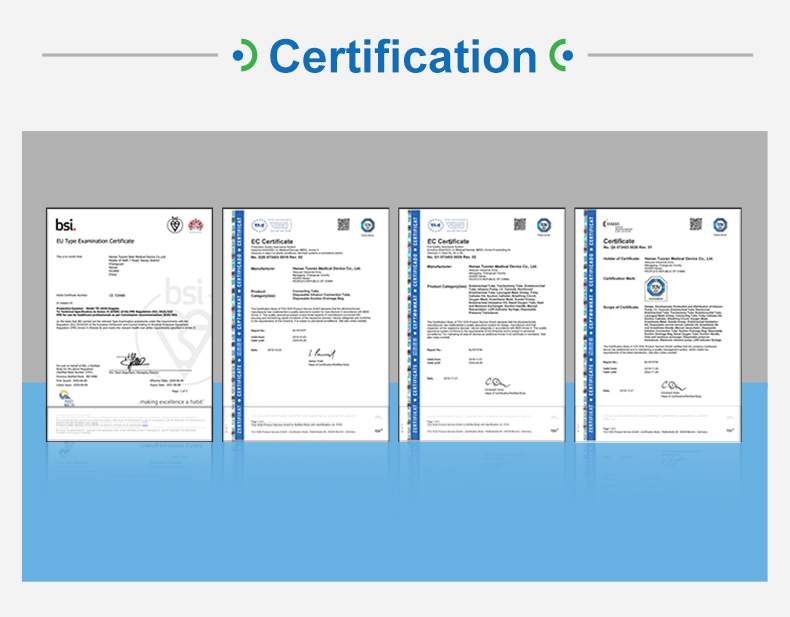This screenshot has height=617, width=790.
Task: Click the 'making excellence a habit' slogan
Action: [171, 401]
